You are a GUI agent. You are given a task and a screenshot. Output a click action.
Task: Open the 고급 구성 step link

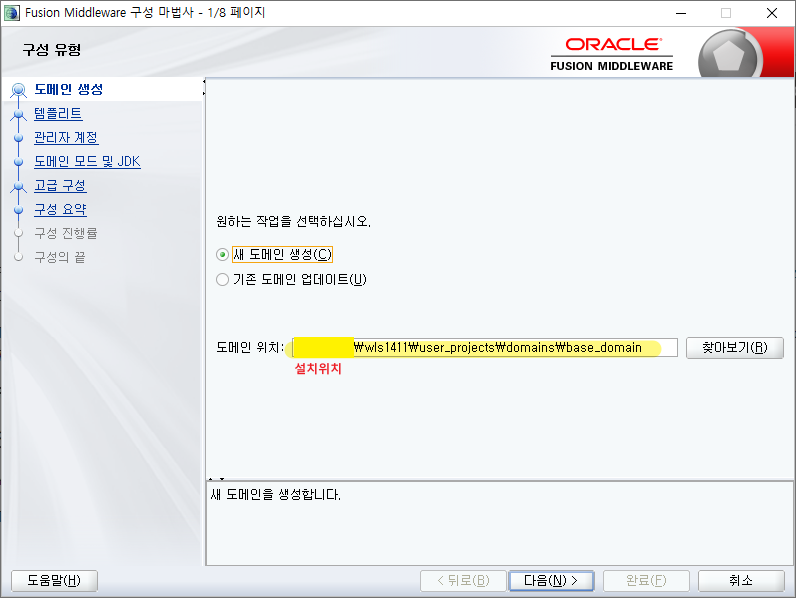60,185
